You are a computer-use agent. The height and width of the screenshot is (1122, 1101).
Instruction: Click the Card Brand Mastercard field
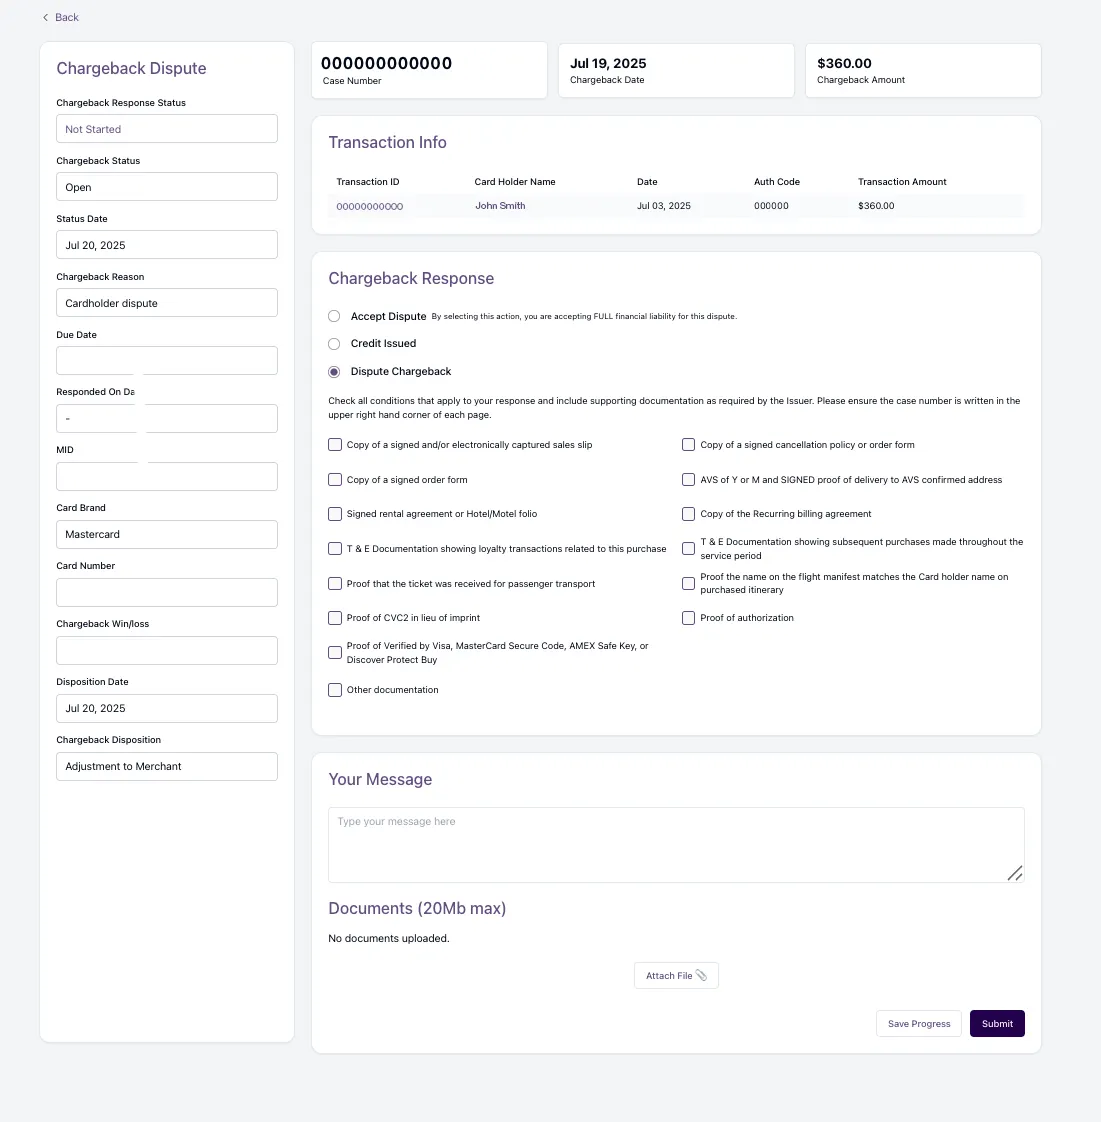click(167, 535)
